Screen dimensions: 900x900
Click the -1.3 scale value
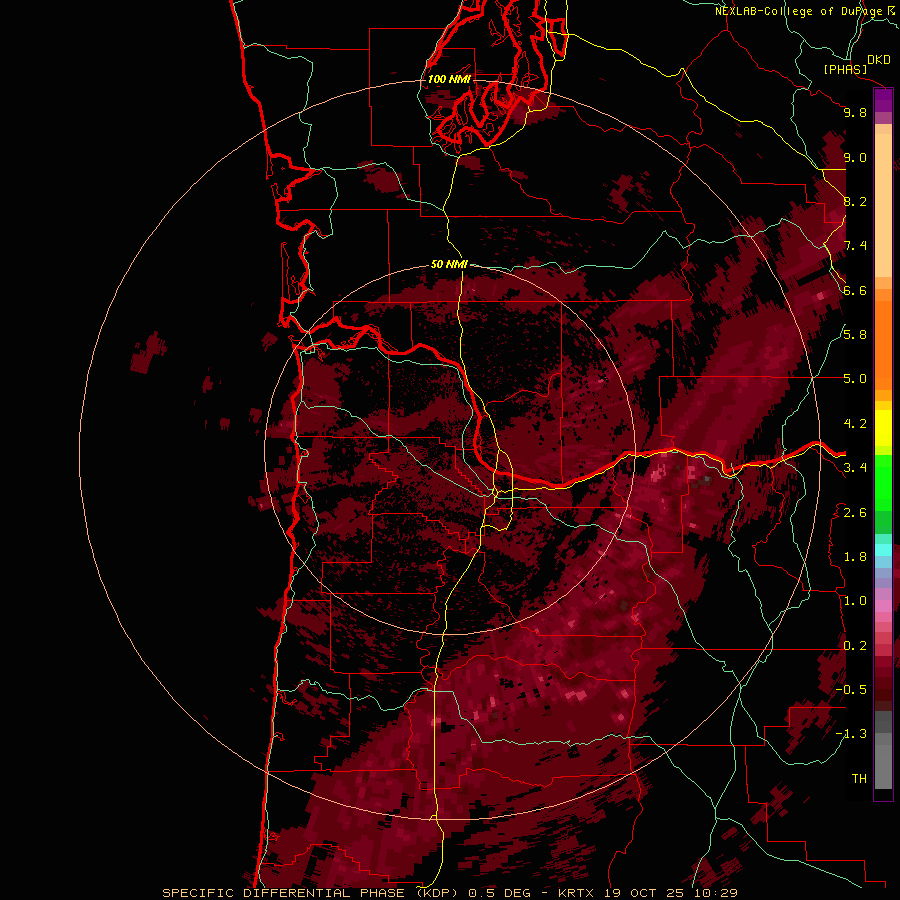(x=851, y=734)
